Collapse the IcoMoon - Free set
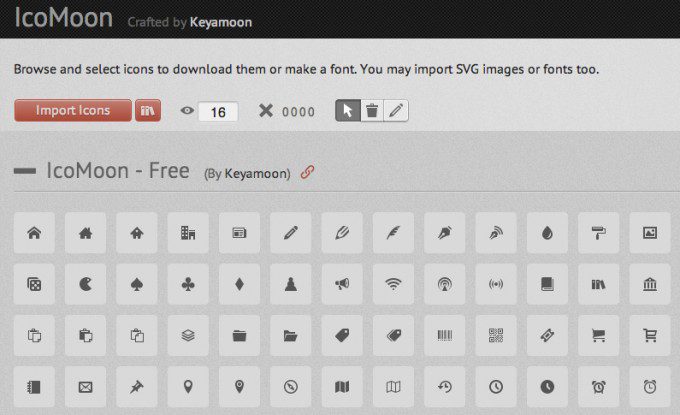 click(25, 171)
